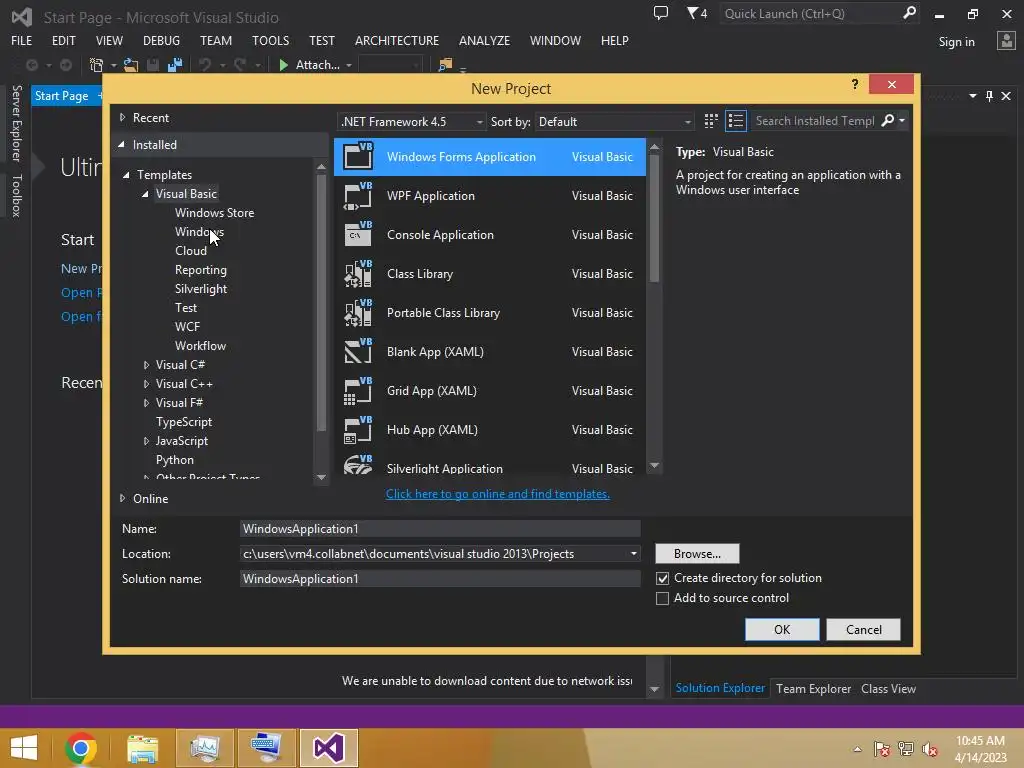
Task: Click the template list scrollbar down arrow
Action: [654, 466]
